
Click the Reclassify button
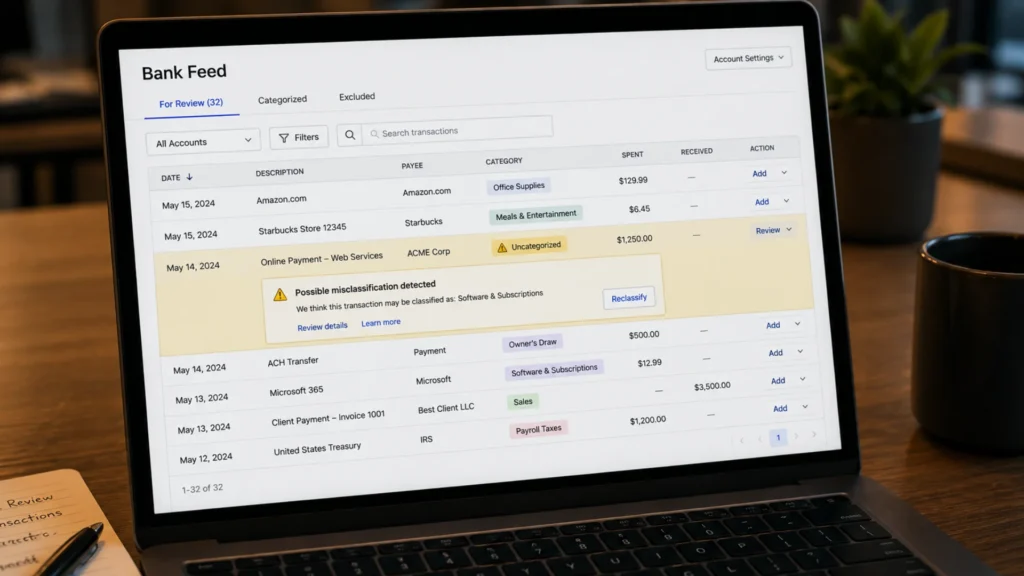629,298
